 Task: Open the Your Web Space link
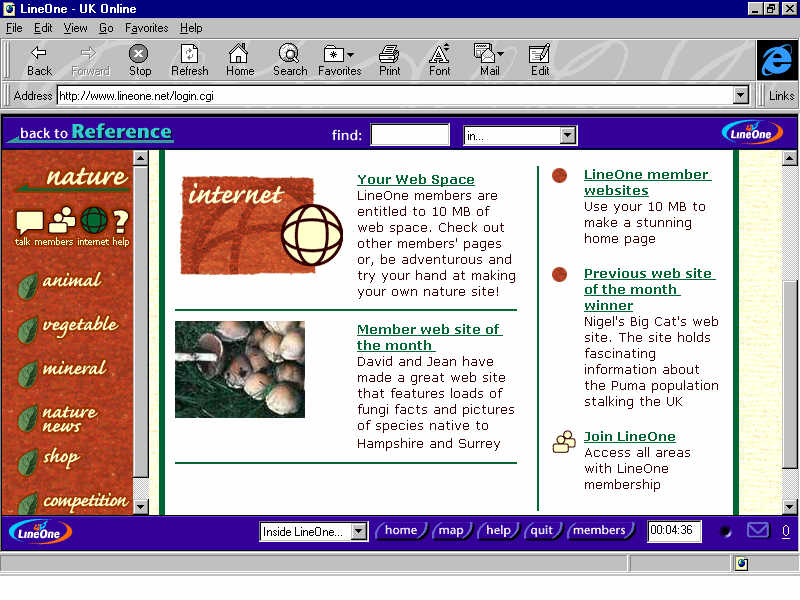[416, 180]
